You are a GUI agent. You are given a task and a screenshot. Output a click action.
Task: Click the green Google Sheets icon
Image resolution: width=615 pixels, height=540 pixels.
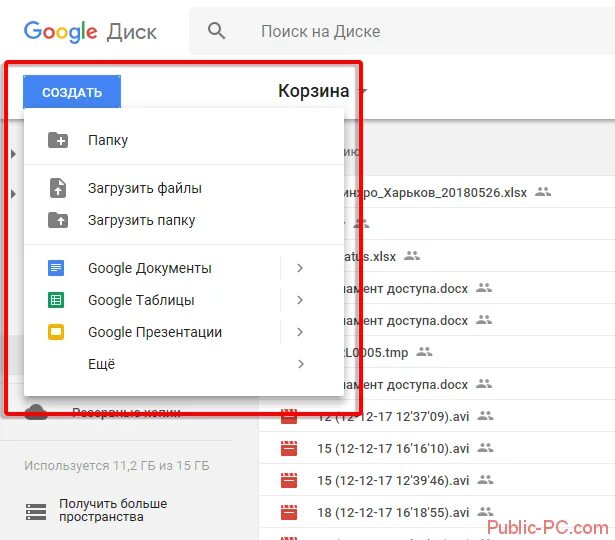point(56,300)
